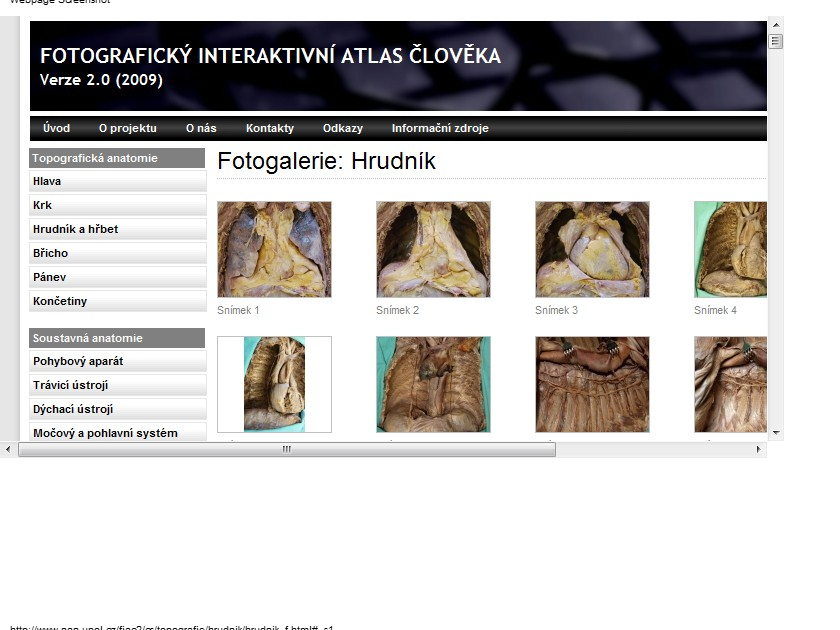Open the second-row thumbnail below Snímek 4

[x=730, y=384]
